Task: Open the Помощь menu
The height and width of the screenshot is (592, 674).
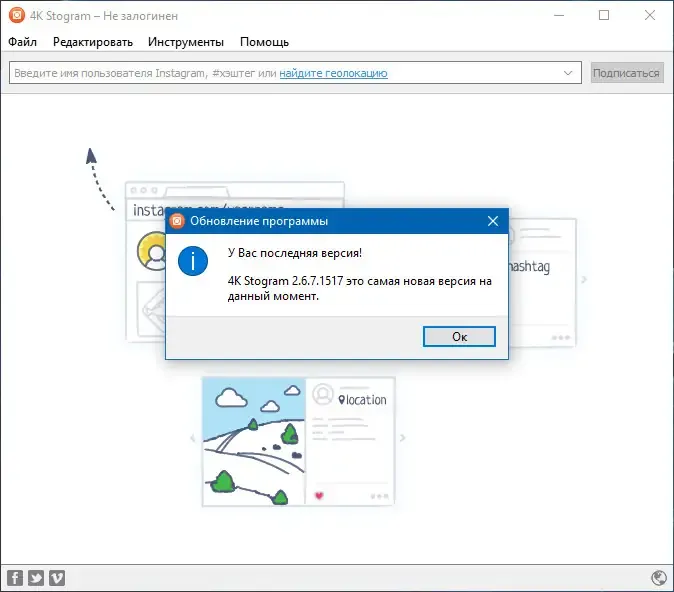Action: click(x=264, y=42)
